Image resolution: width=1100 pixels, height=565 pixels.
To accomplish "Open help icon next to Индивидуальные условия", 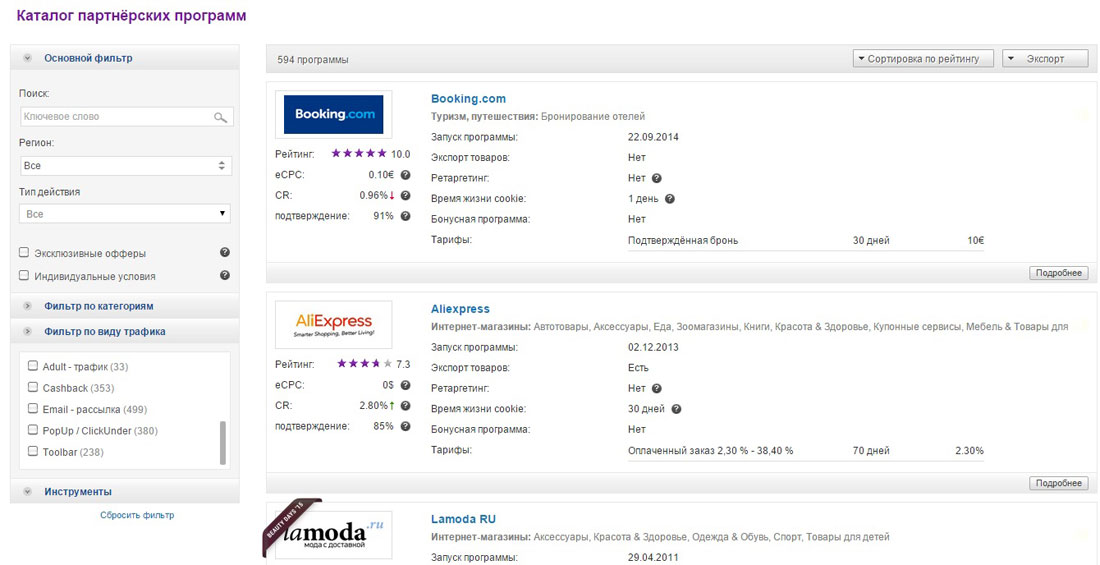I will [224, 275].
